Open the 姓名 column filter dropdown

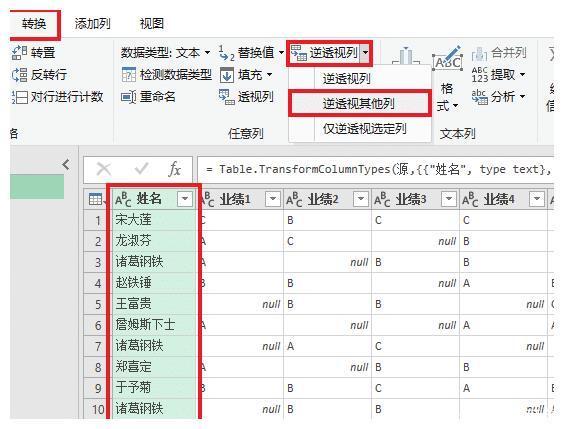tap(185, 198)
